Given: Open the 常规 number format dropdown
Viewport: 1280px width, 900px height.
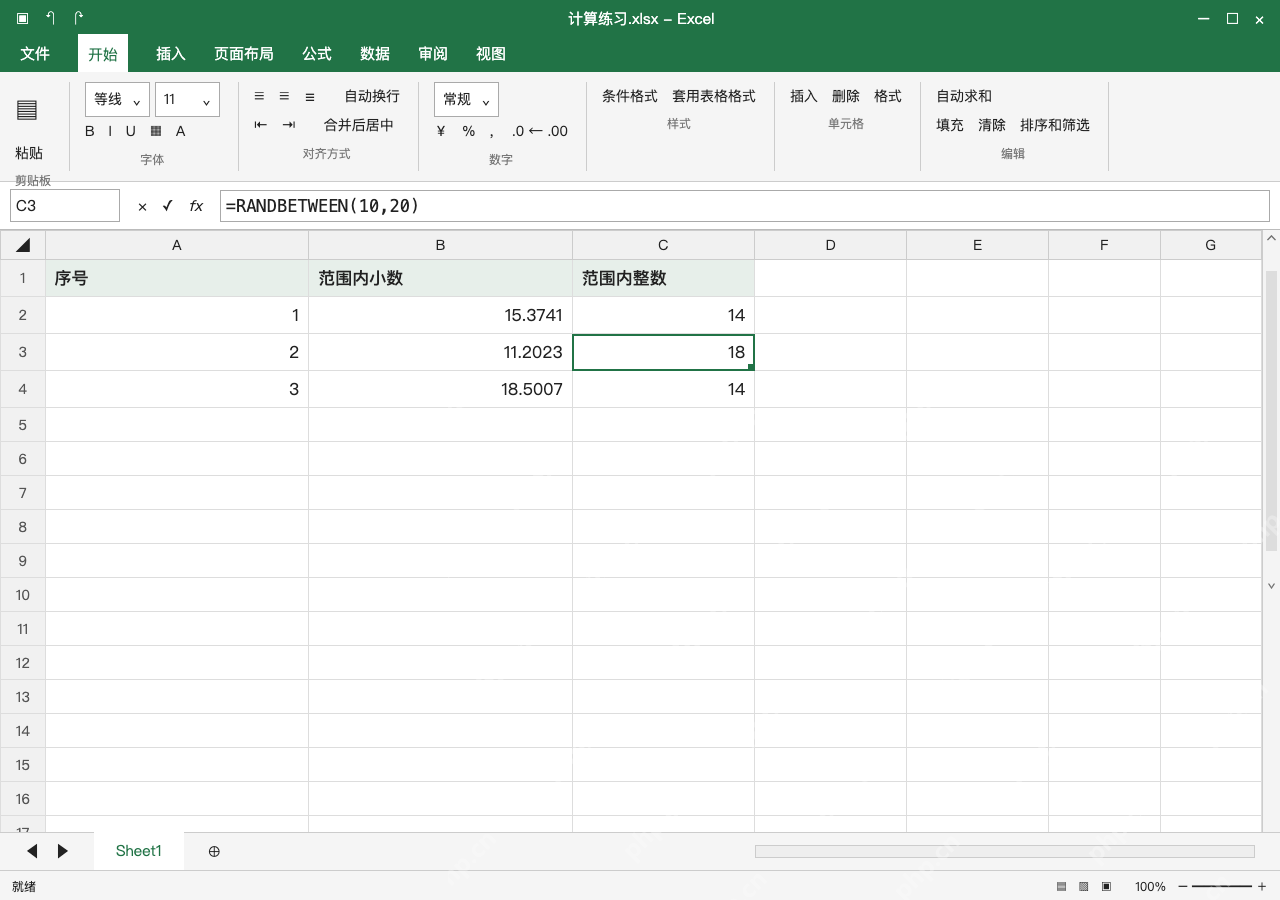Looking at the screenshot, I should point(467,100).
